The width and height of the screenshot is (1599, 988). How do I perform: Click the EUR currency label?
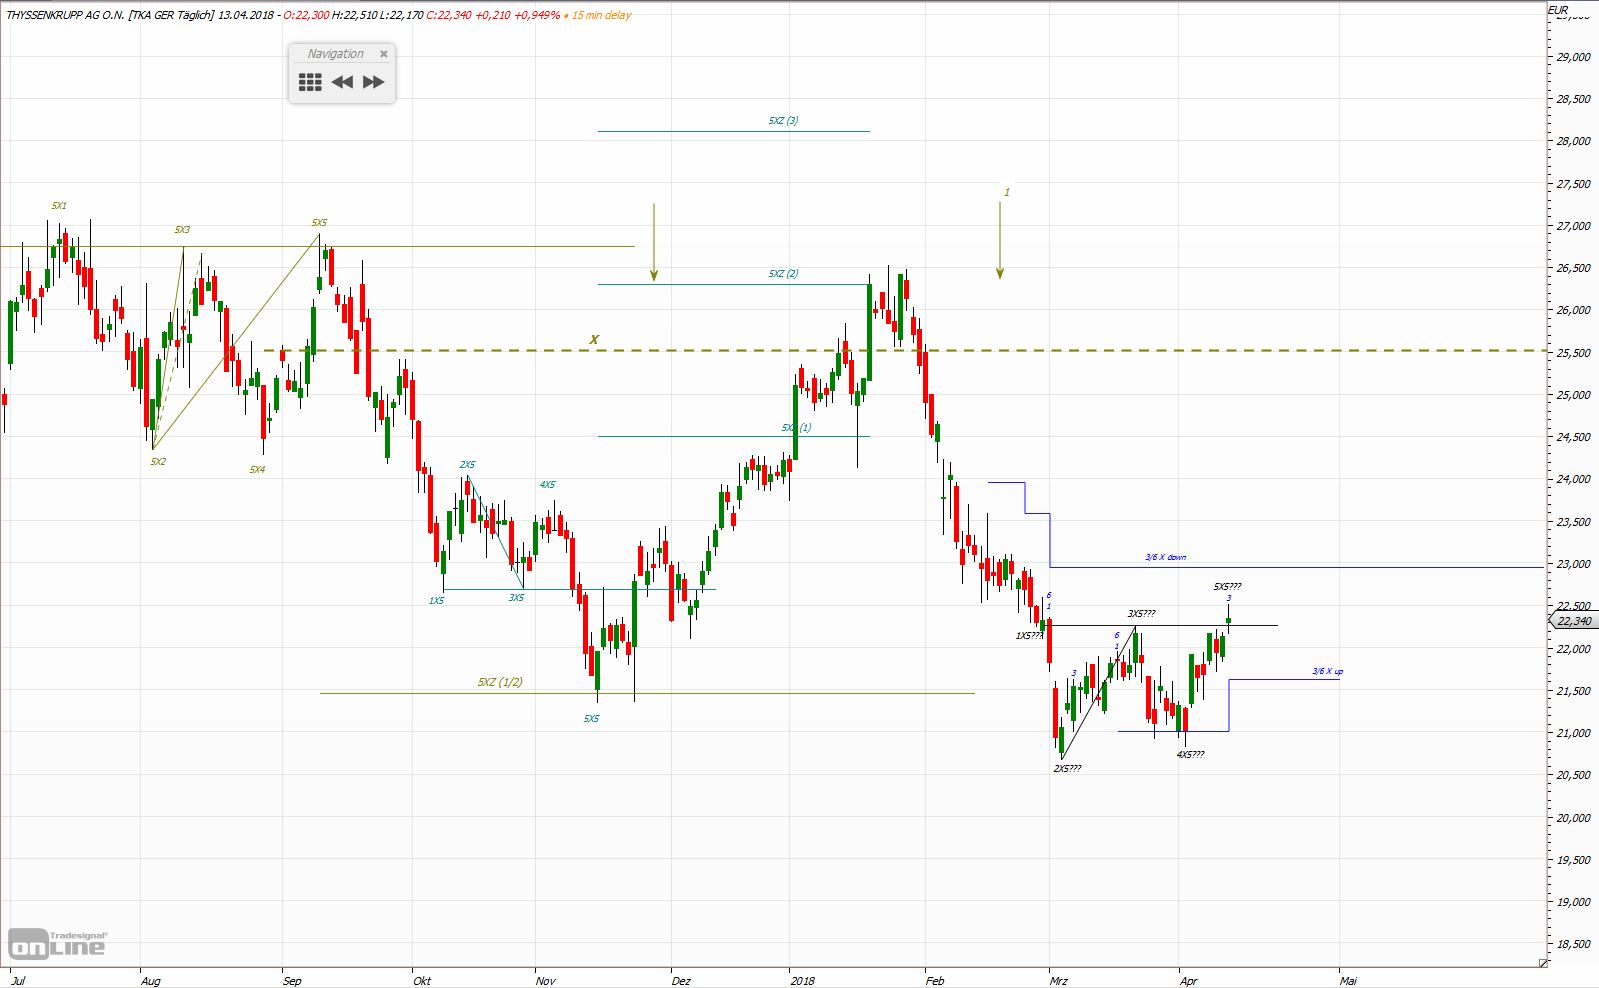click(1558, 10)
